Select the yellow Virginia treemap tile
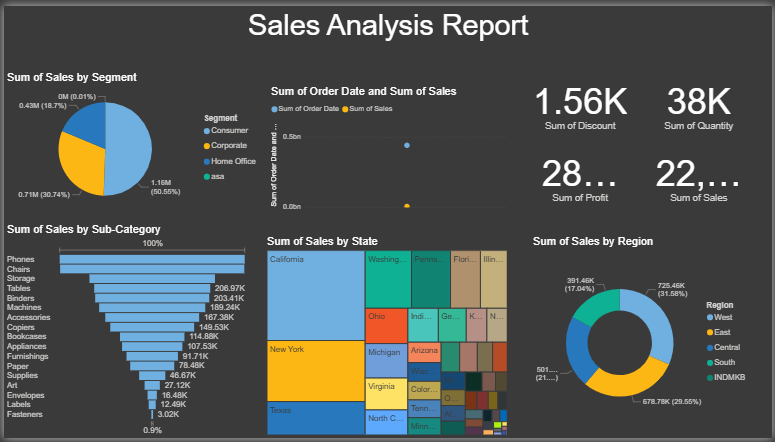 point(385,391)
